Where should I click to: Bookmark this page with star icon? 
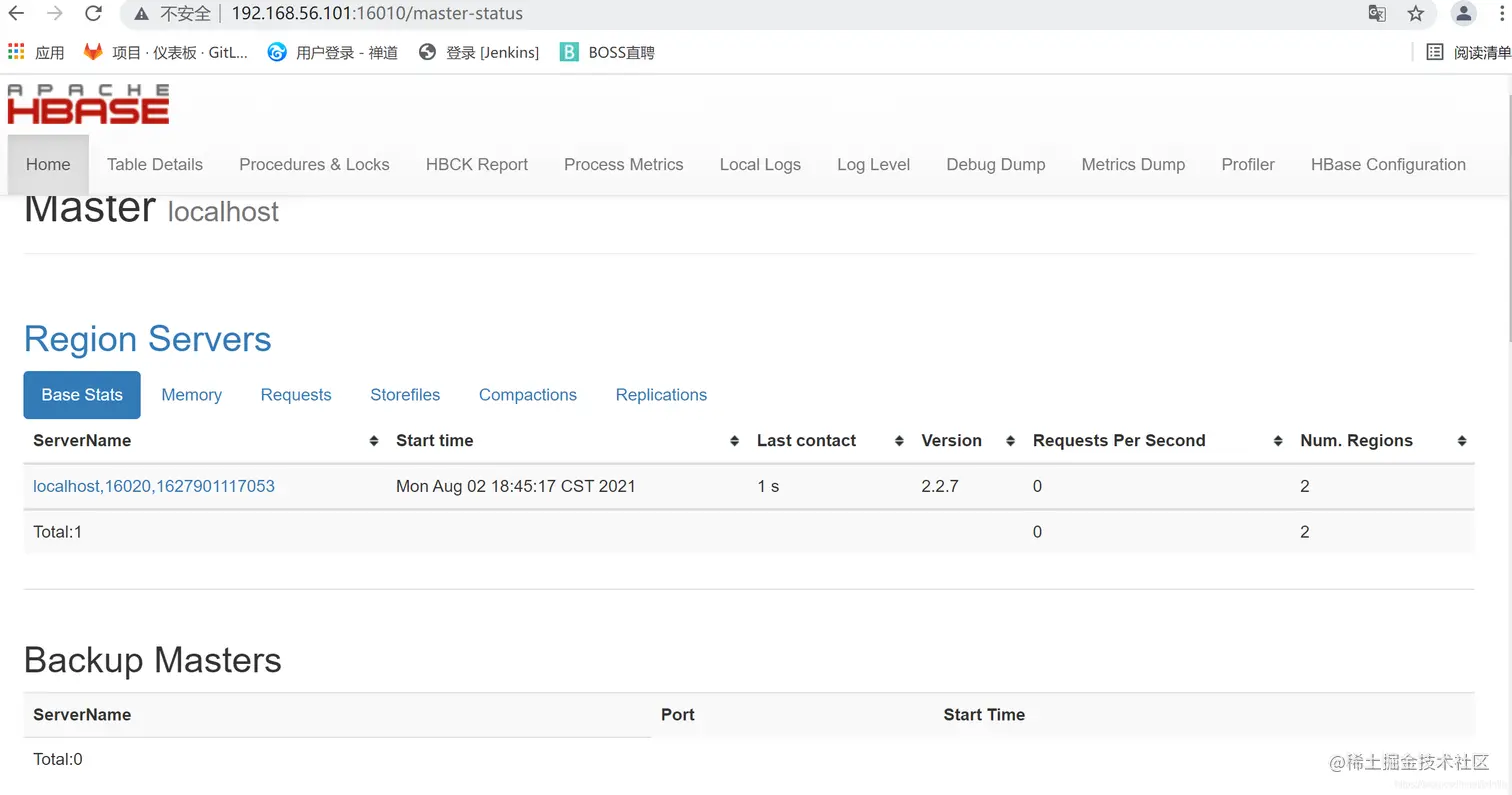[x=1415, y=14]
